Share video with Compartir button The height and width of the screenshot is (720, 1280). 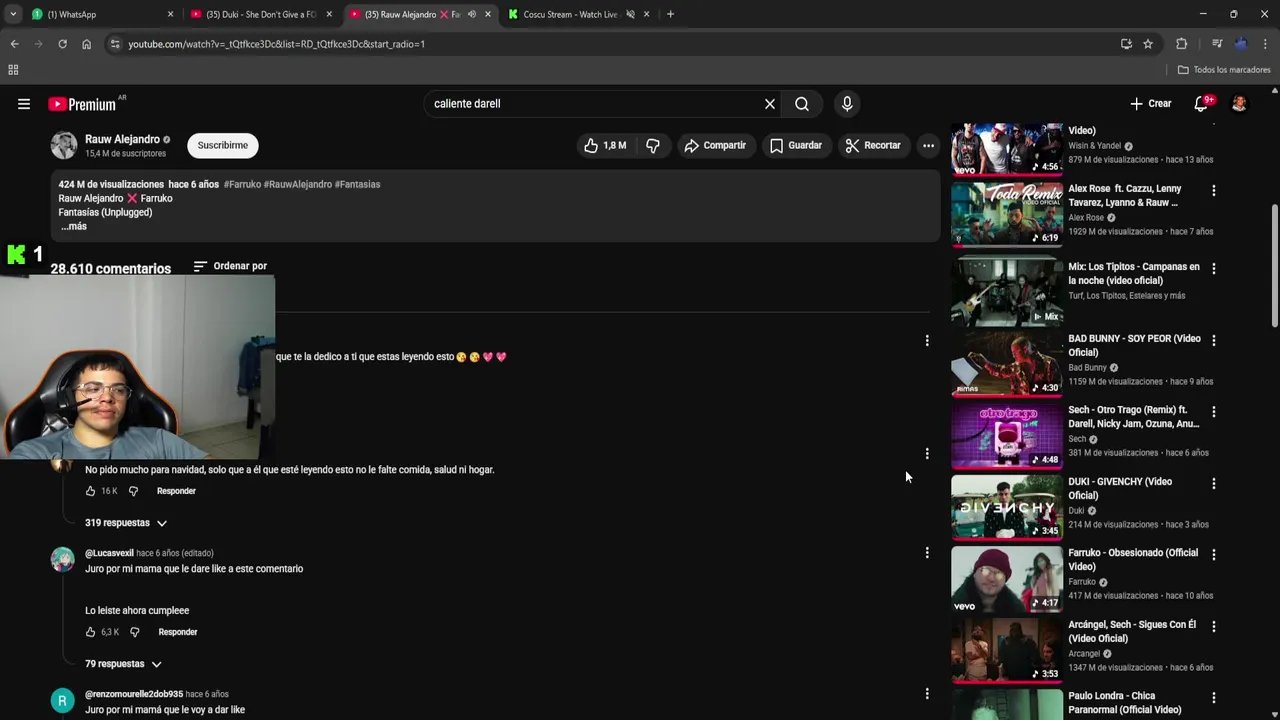pos(715,145)
